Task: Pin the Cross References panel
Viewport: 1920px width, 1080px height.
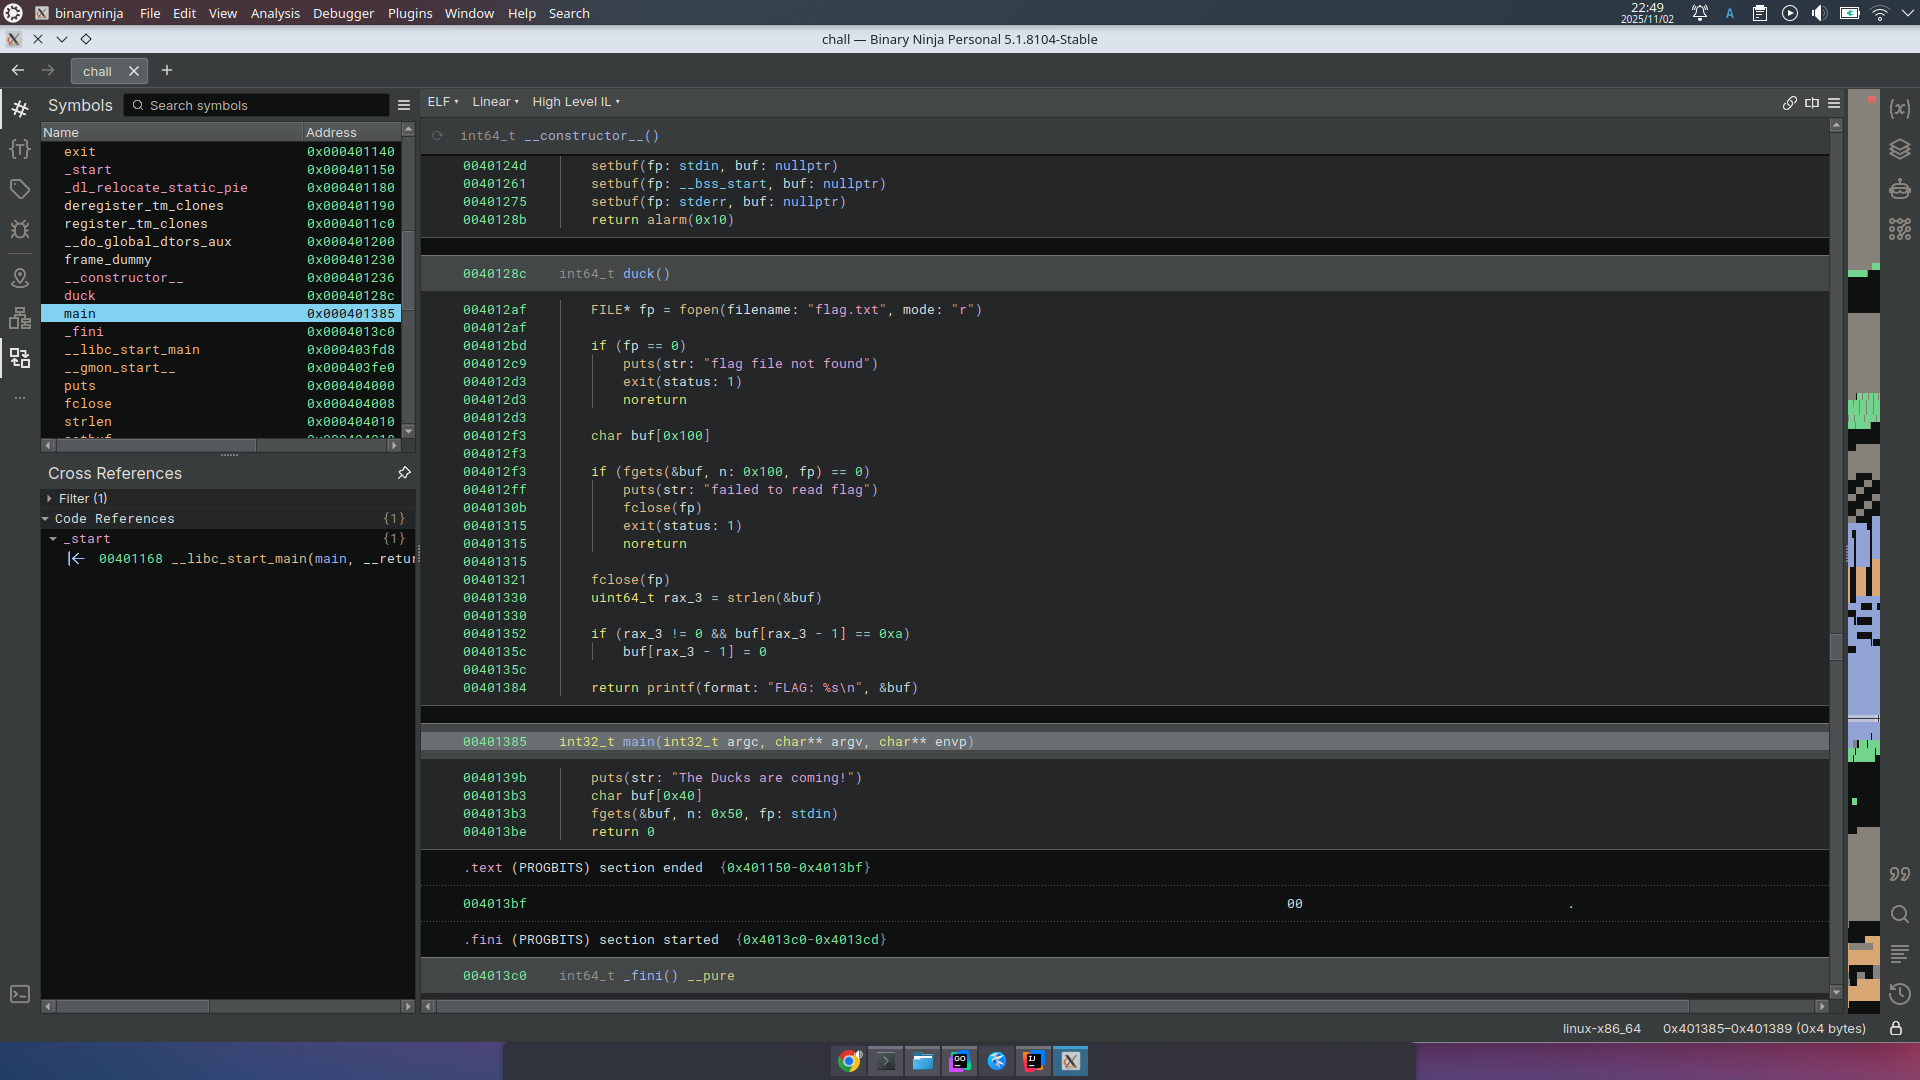Action: coord(404,473)
